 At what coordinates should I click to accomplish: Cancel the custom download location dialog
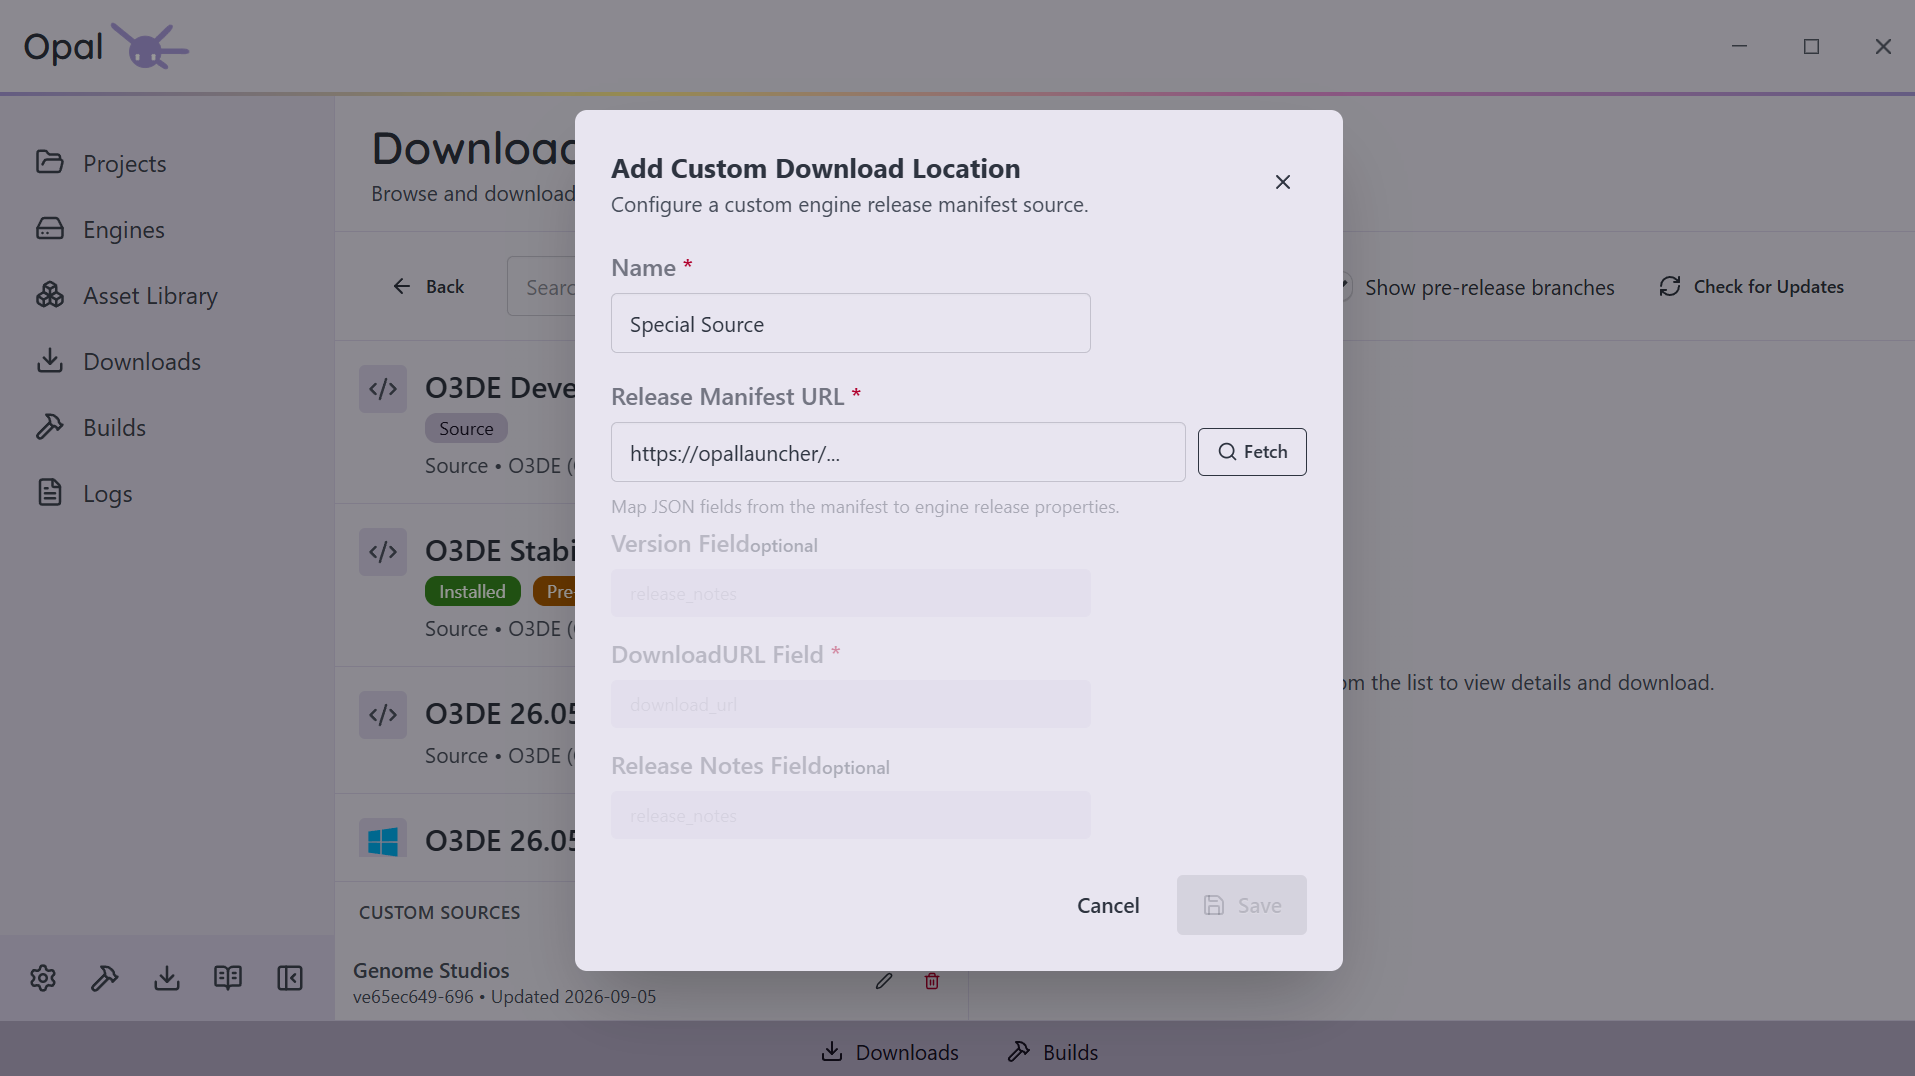coord(1108,905)
